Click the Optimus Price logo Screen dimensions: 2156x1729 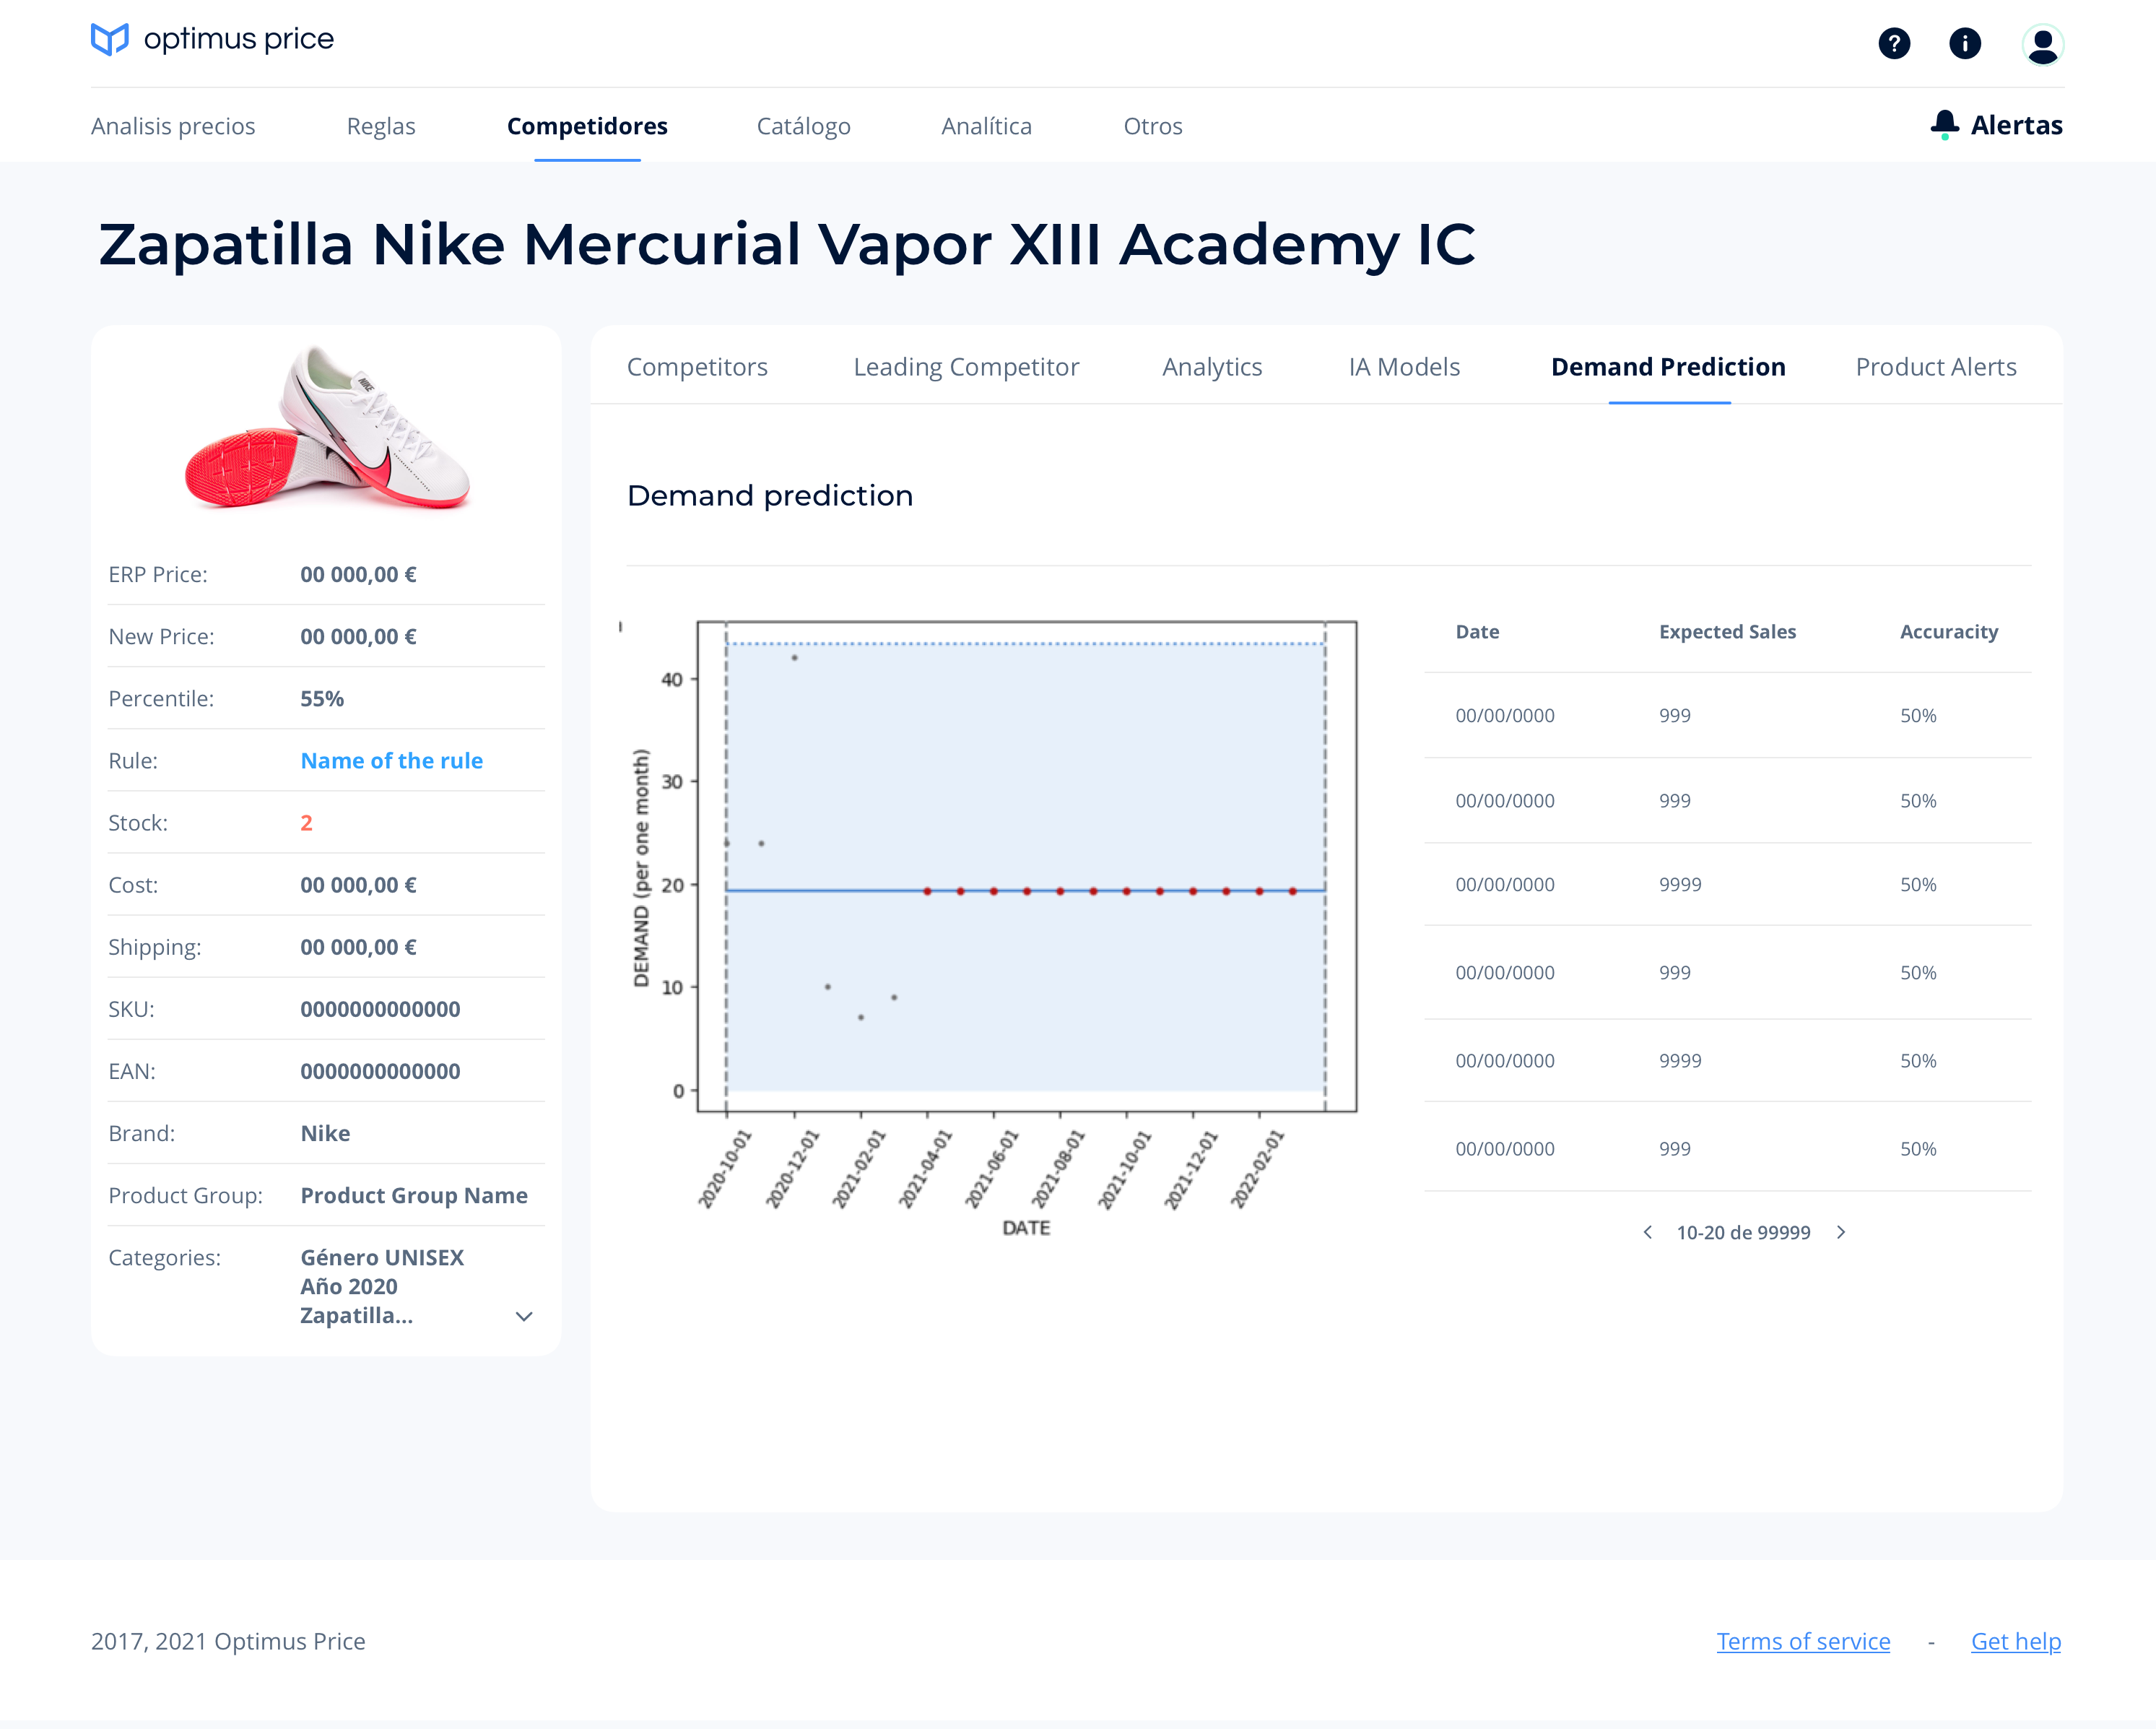(212, 40)
